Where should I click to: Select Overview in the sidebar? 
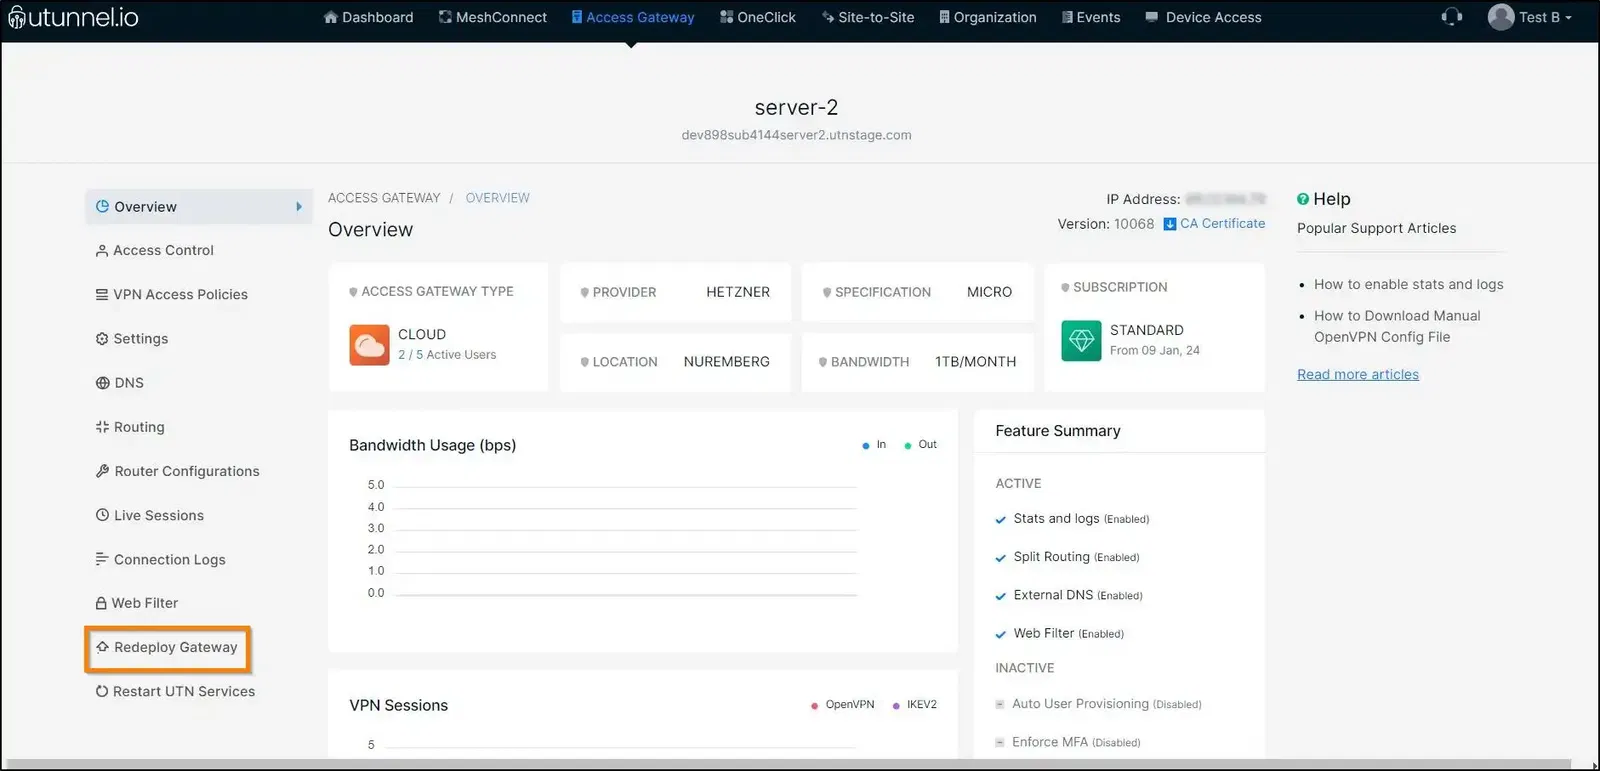(199, 207)
